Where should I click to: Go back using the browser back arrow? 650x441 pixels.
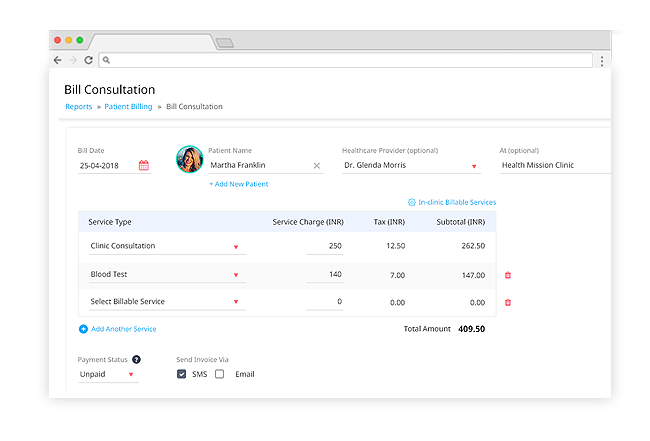(x=58, y=60)
